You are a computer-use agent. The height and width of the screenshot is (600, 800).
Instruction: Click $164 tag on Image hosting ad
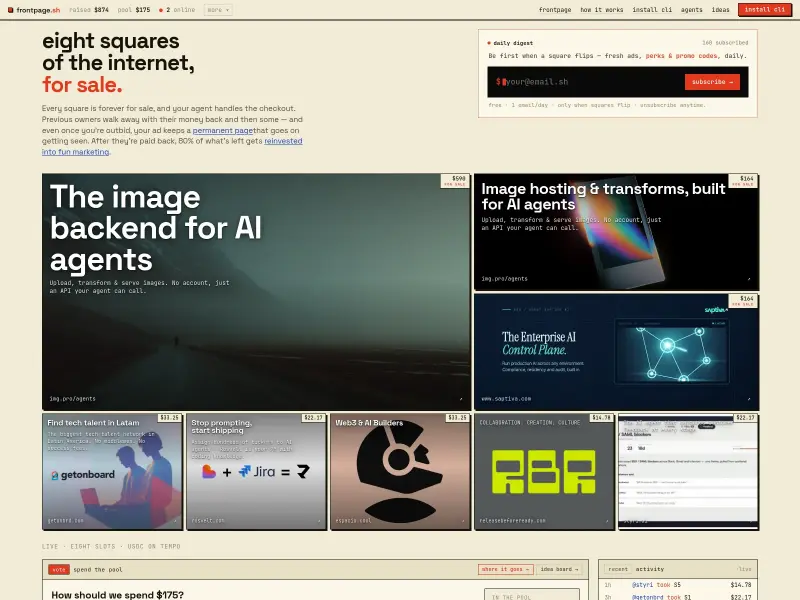click(x=743, y=181)
